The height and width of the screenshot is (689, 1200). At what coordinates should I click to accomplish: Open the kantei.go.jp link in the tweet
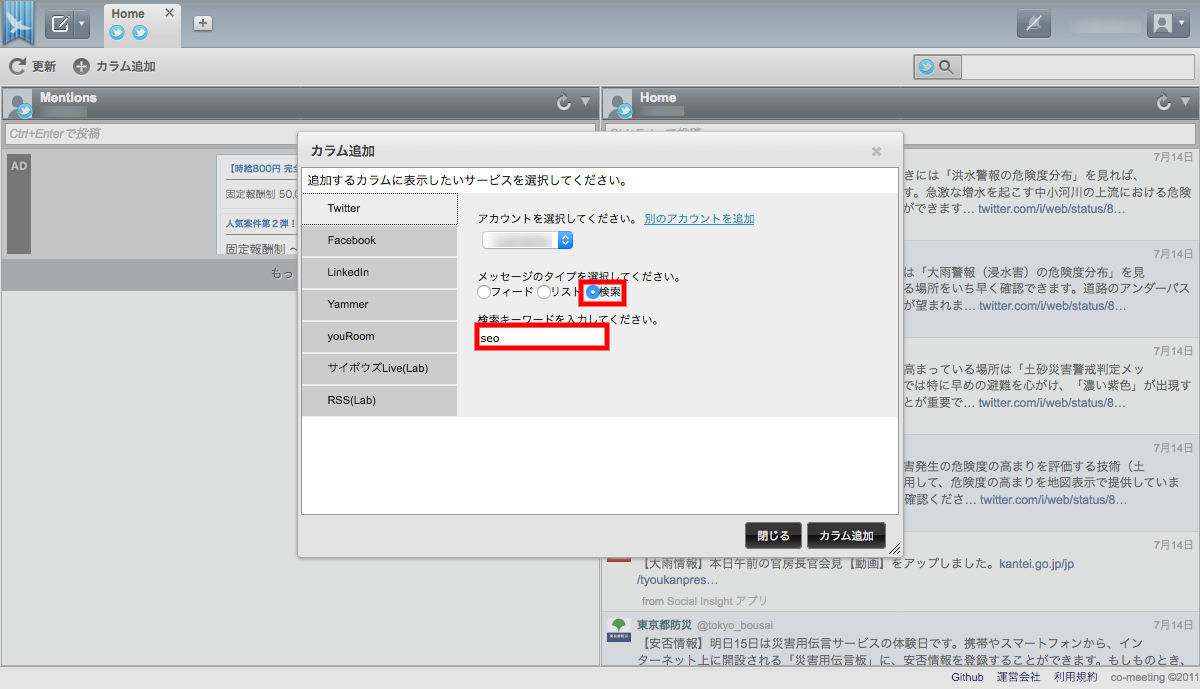[x=1037, y=564]
